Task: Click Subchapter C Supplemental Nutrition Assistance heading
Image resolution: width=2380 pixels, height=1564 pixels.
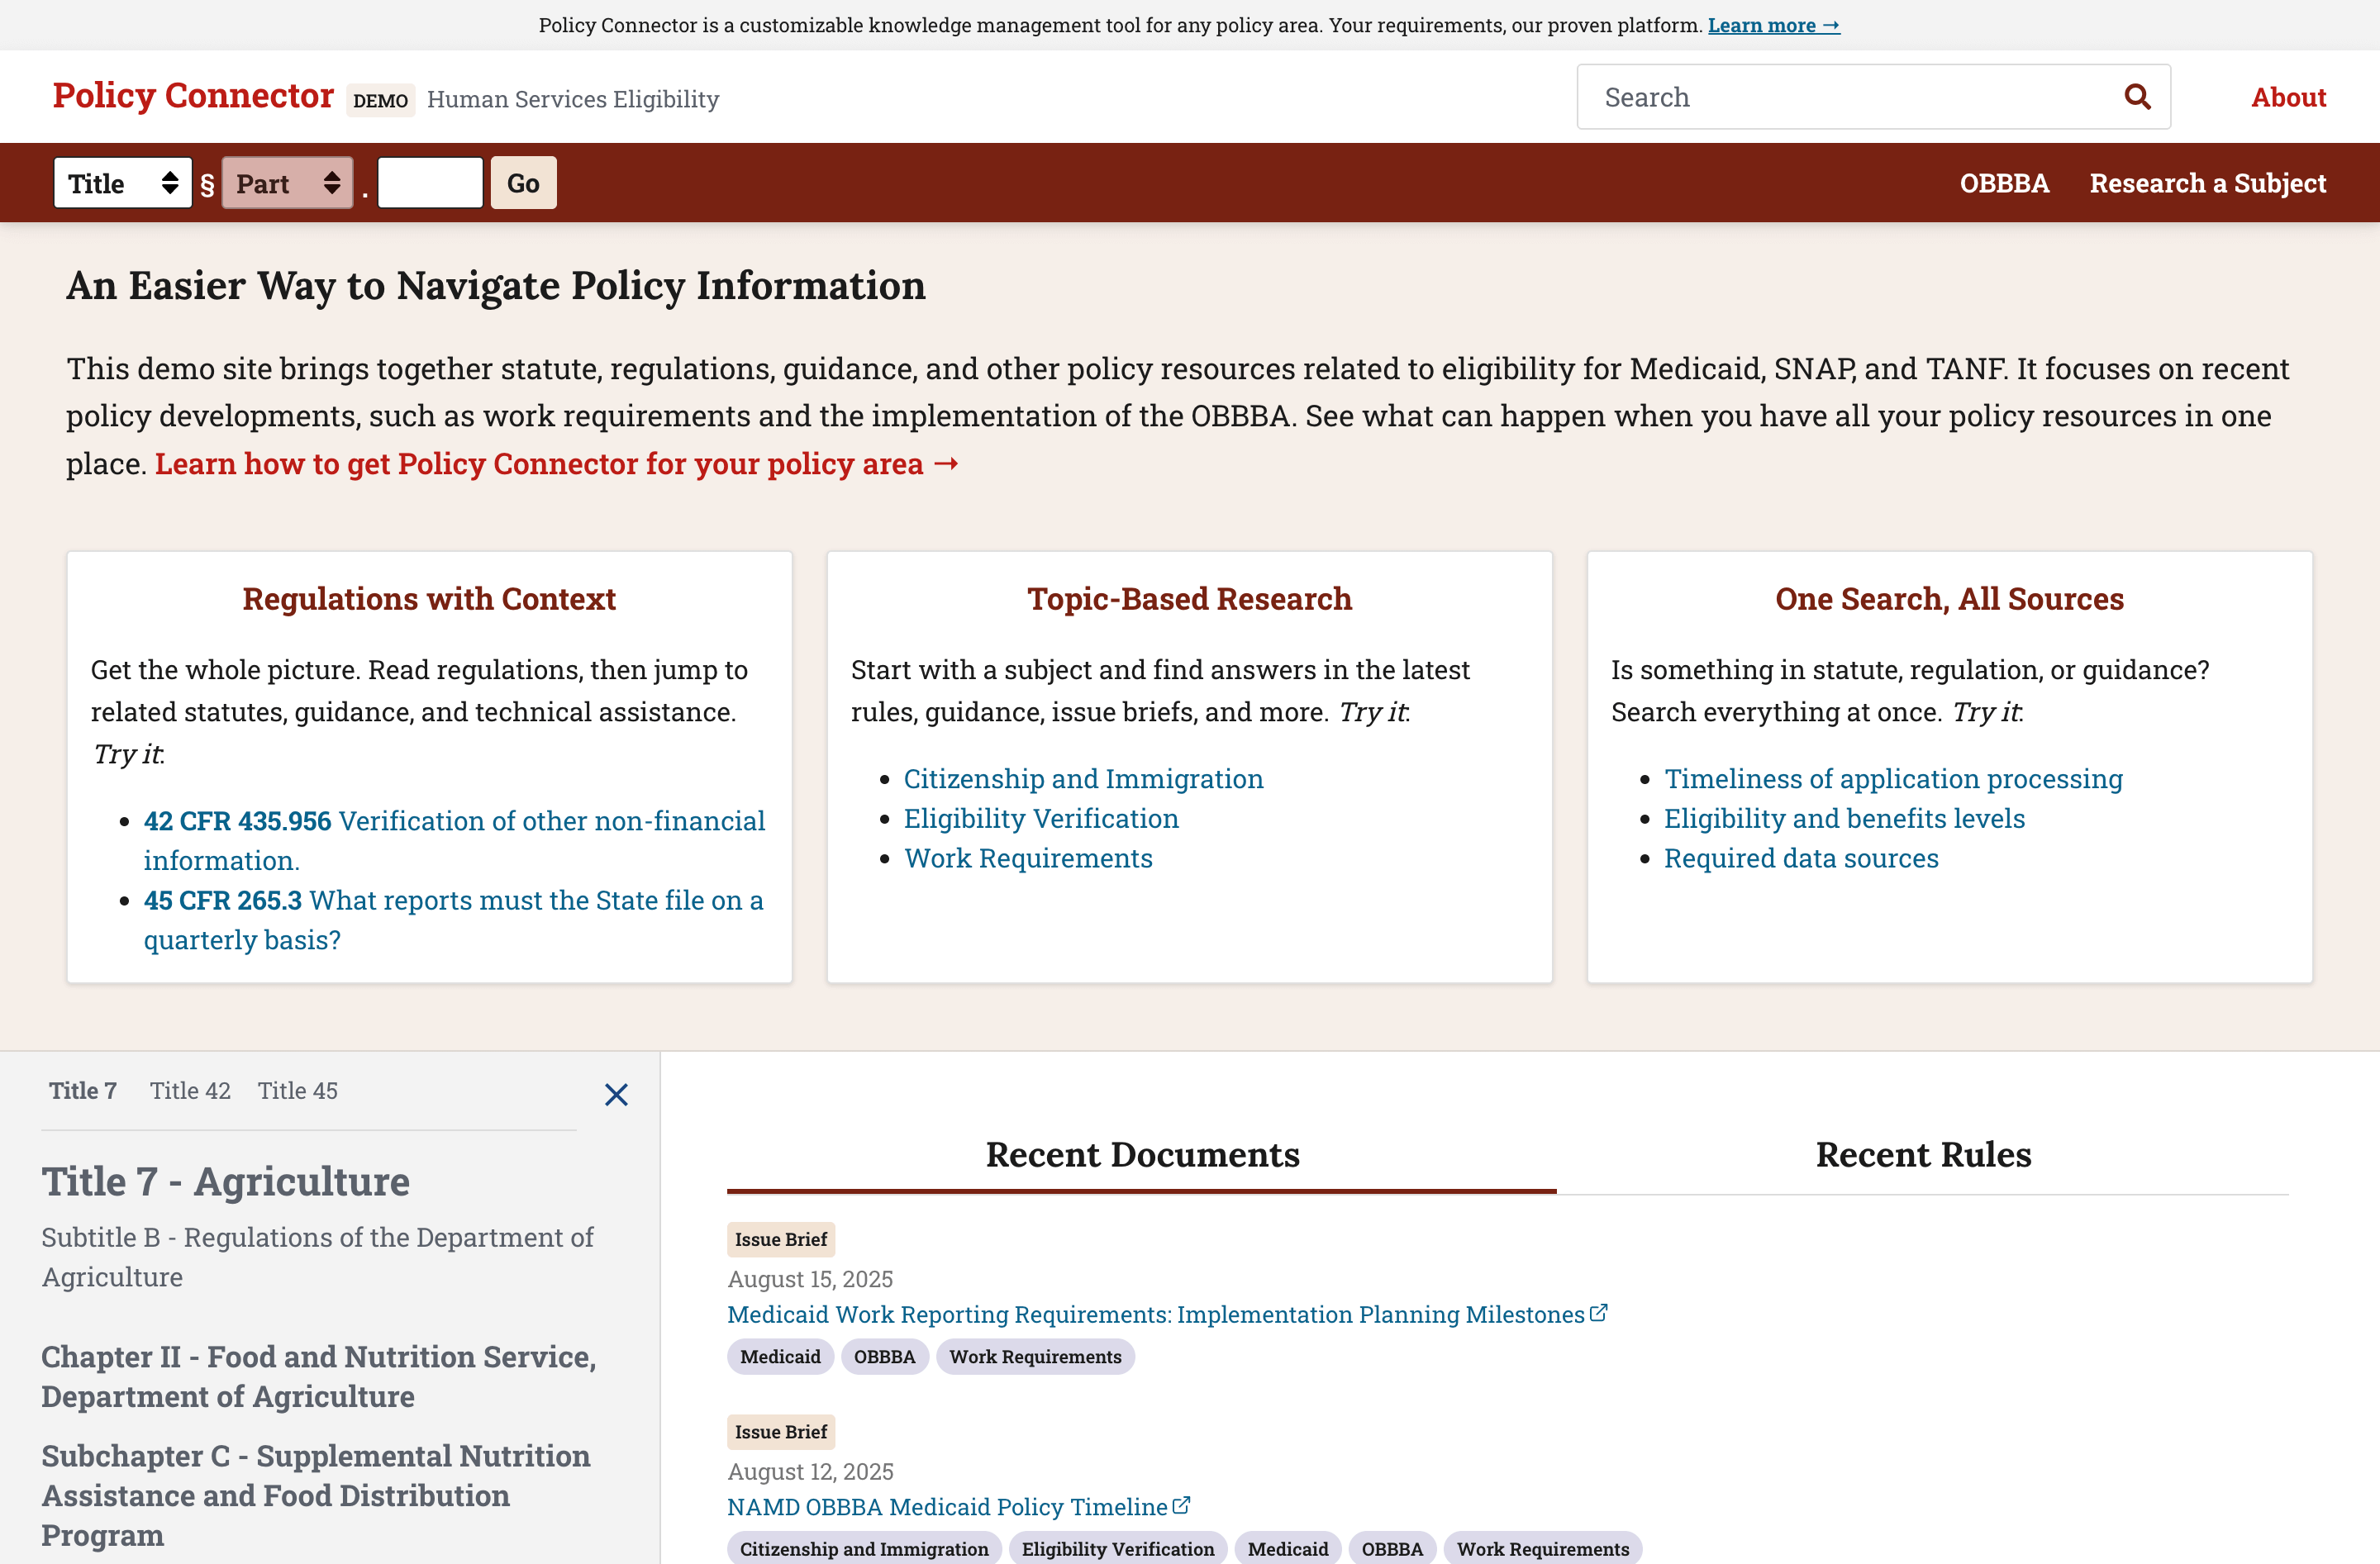Action: pos(316,1495)
